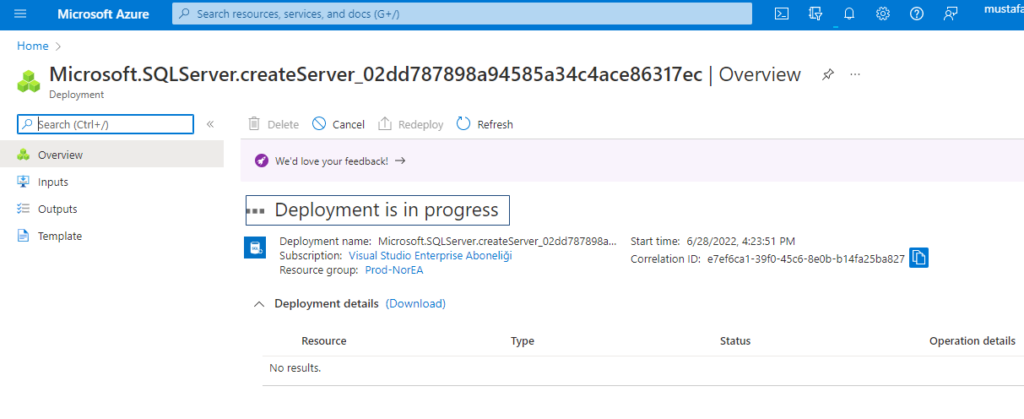Click the Microsoft Azure home title
This screenshot has width=1024, height=419.
[x=103, y=14]
